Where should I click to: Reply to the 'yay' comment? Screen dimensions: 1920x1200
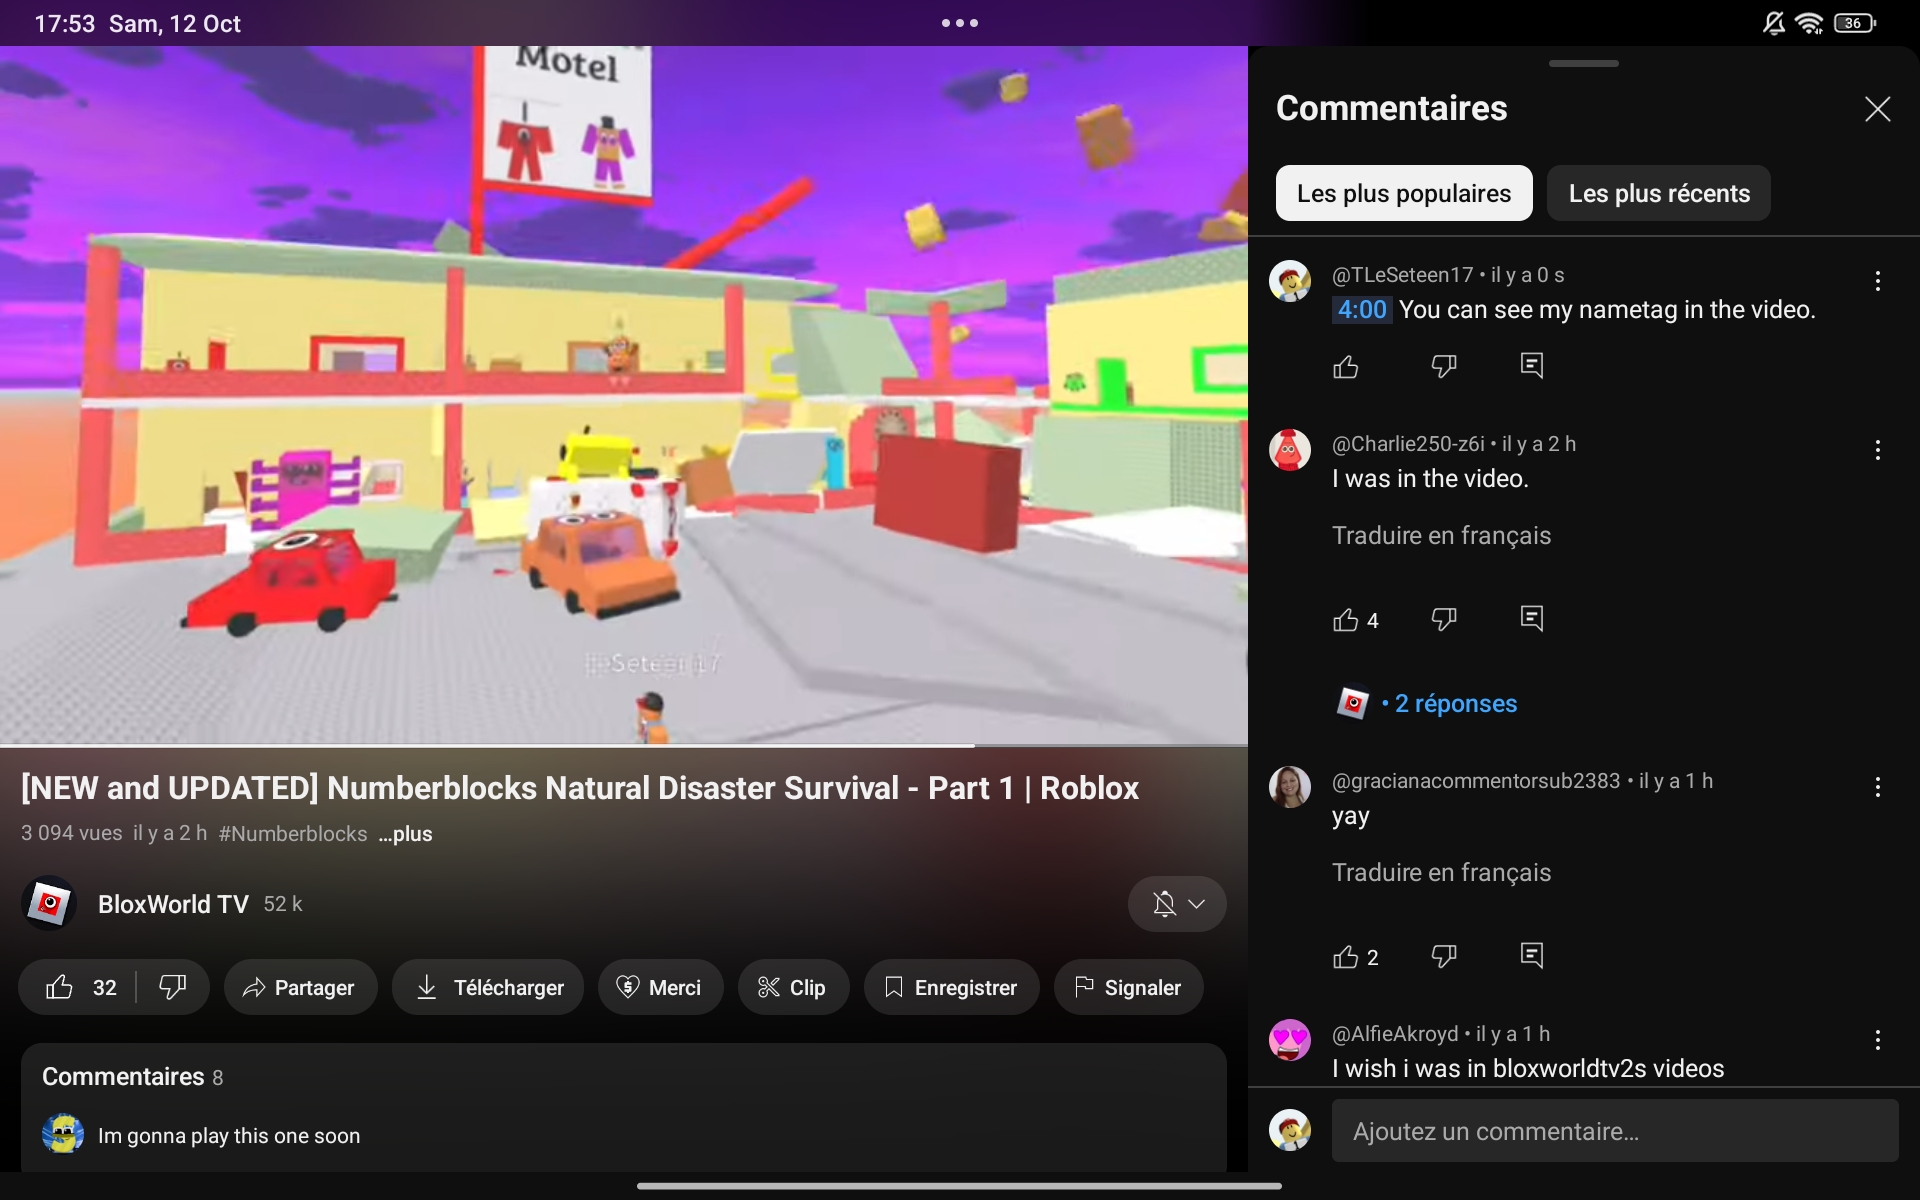click(1532, 956)
